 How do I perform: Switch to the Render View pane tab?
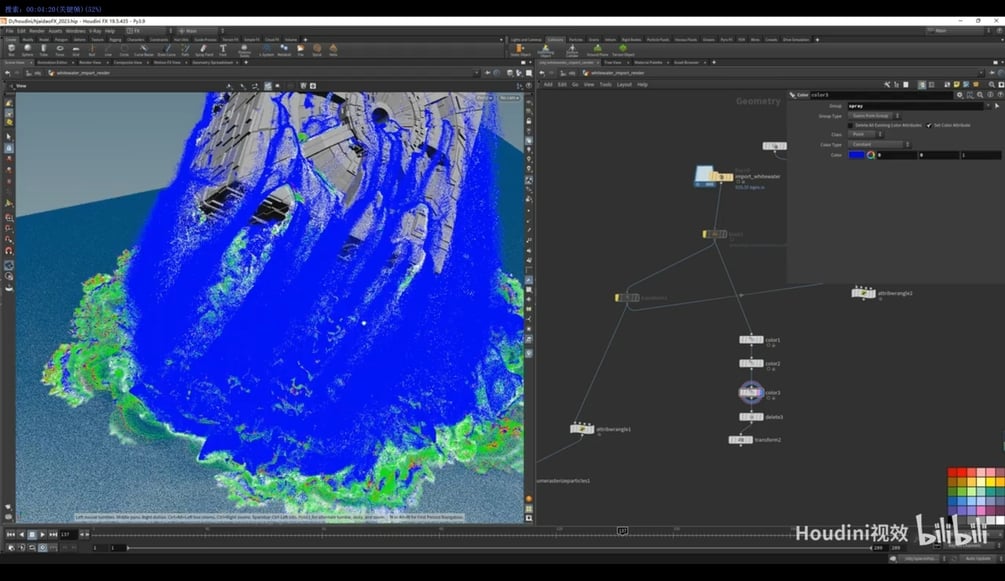pos(90,62)
